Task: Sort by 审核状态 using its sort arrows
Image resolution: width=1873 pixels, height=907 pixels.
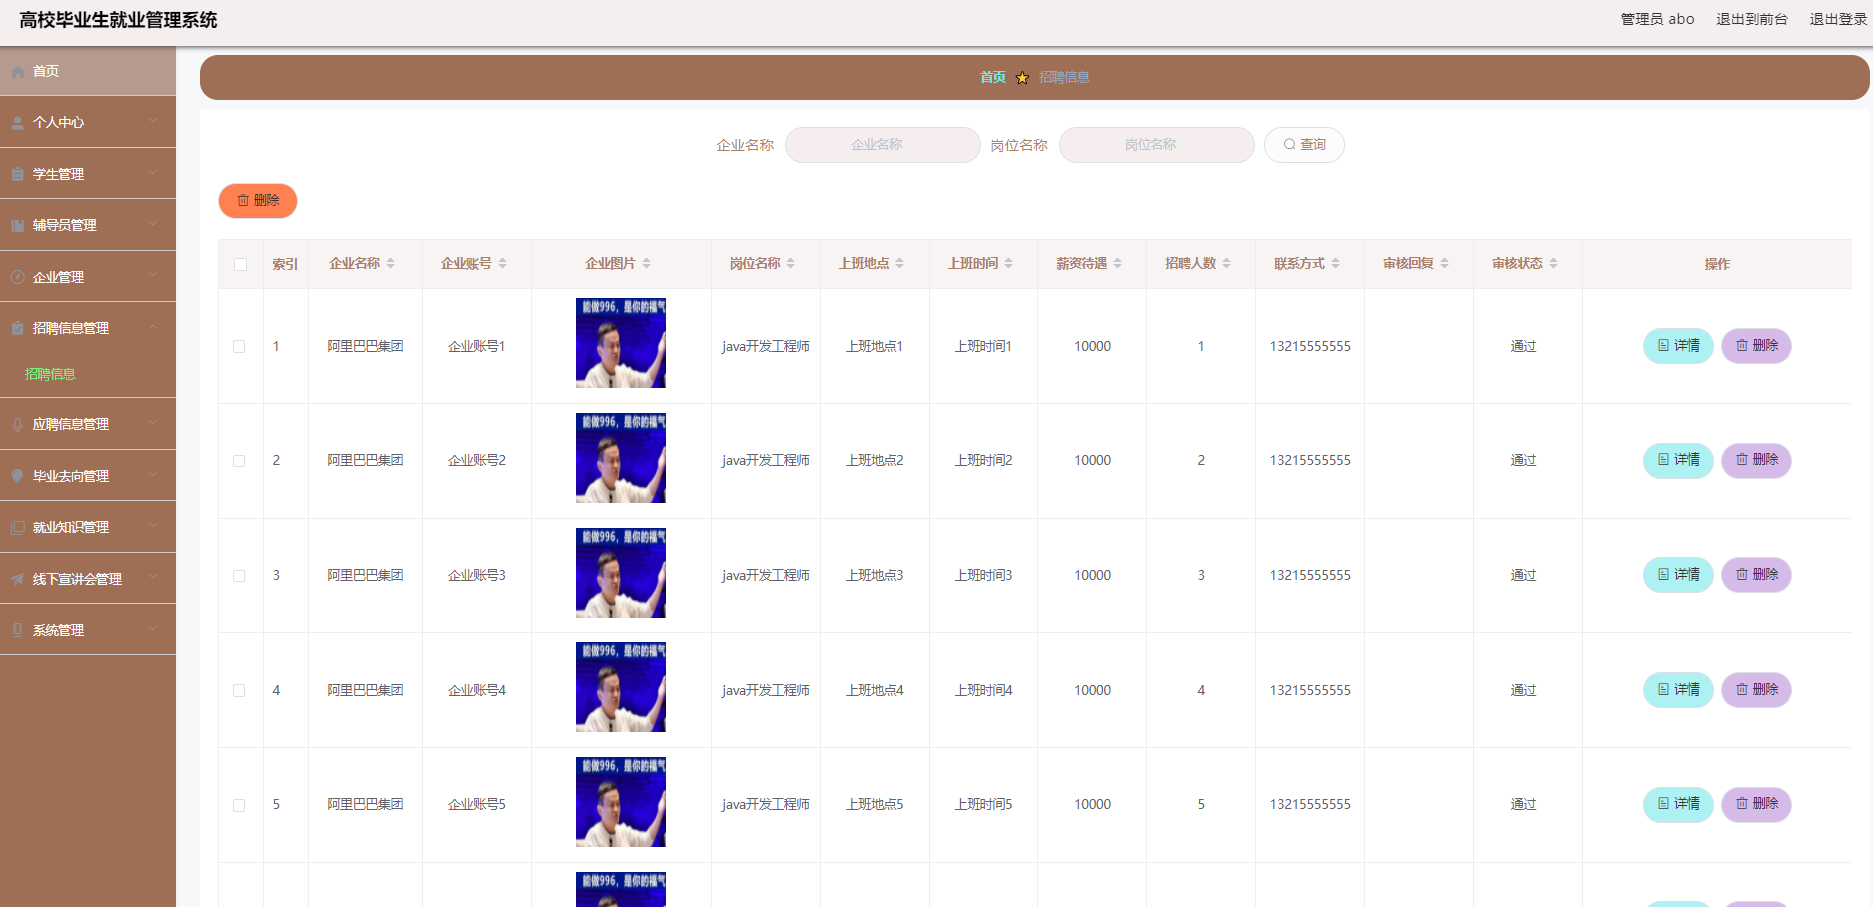Action: tap(1554, 264)
